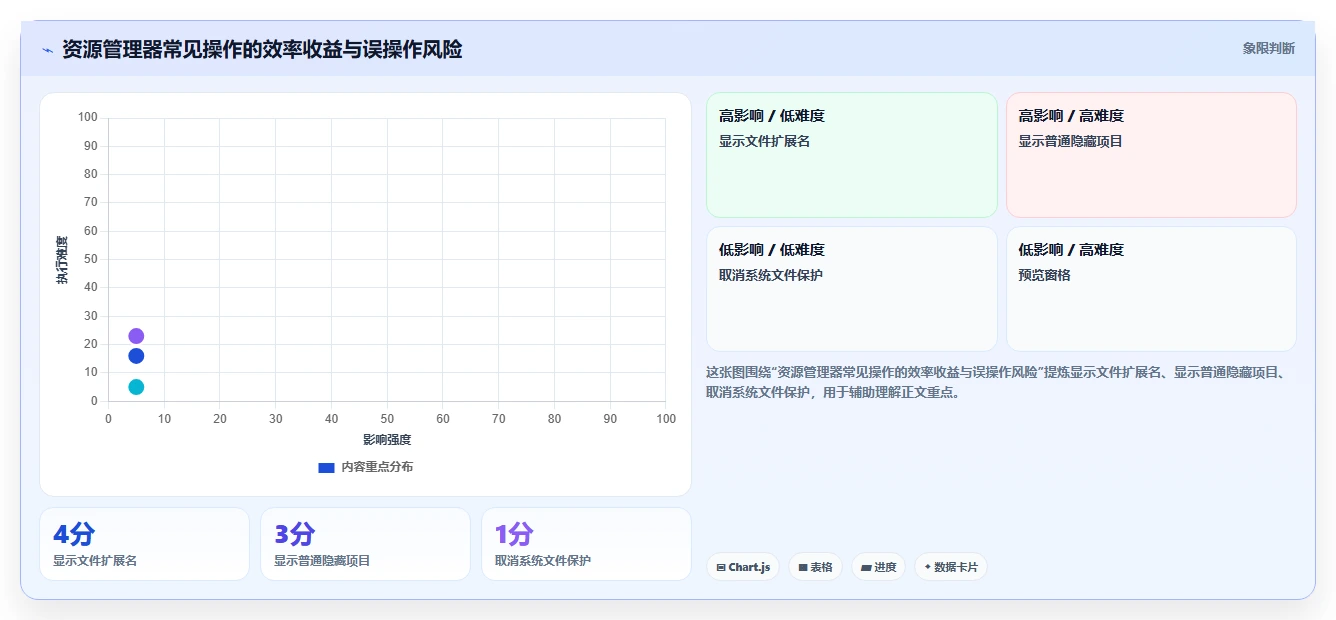Screen dimensions: 1336x620
Task: Click the 预览窗格 quadrant text
Action: click(1044, 275)
